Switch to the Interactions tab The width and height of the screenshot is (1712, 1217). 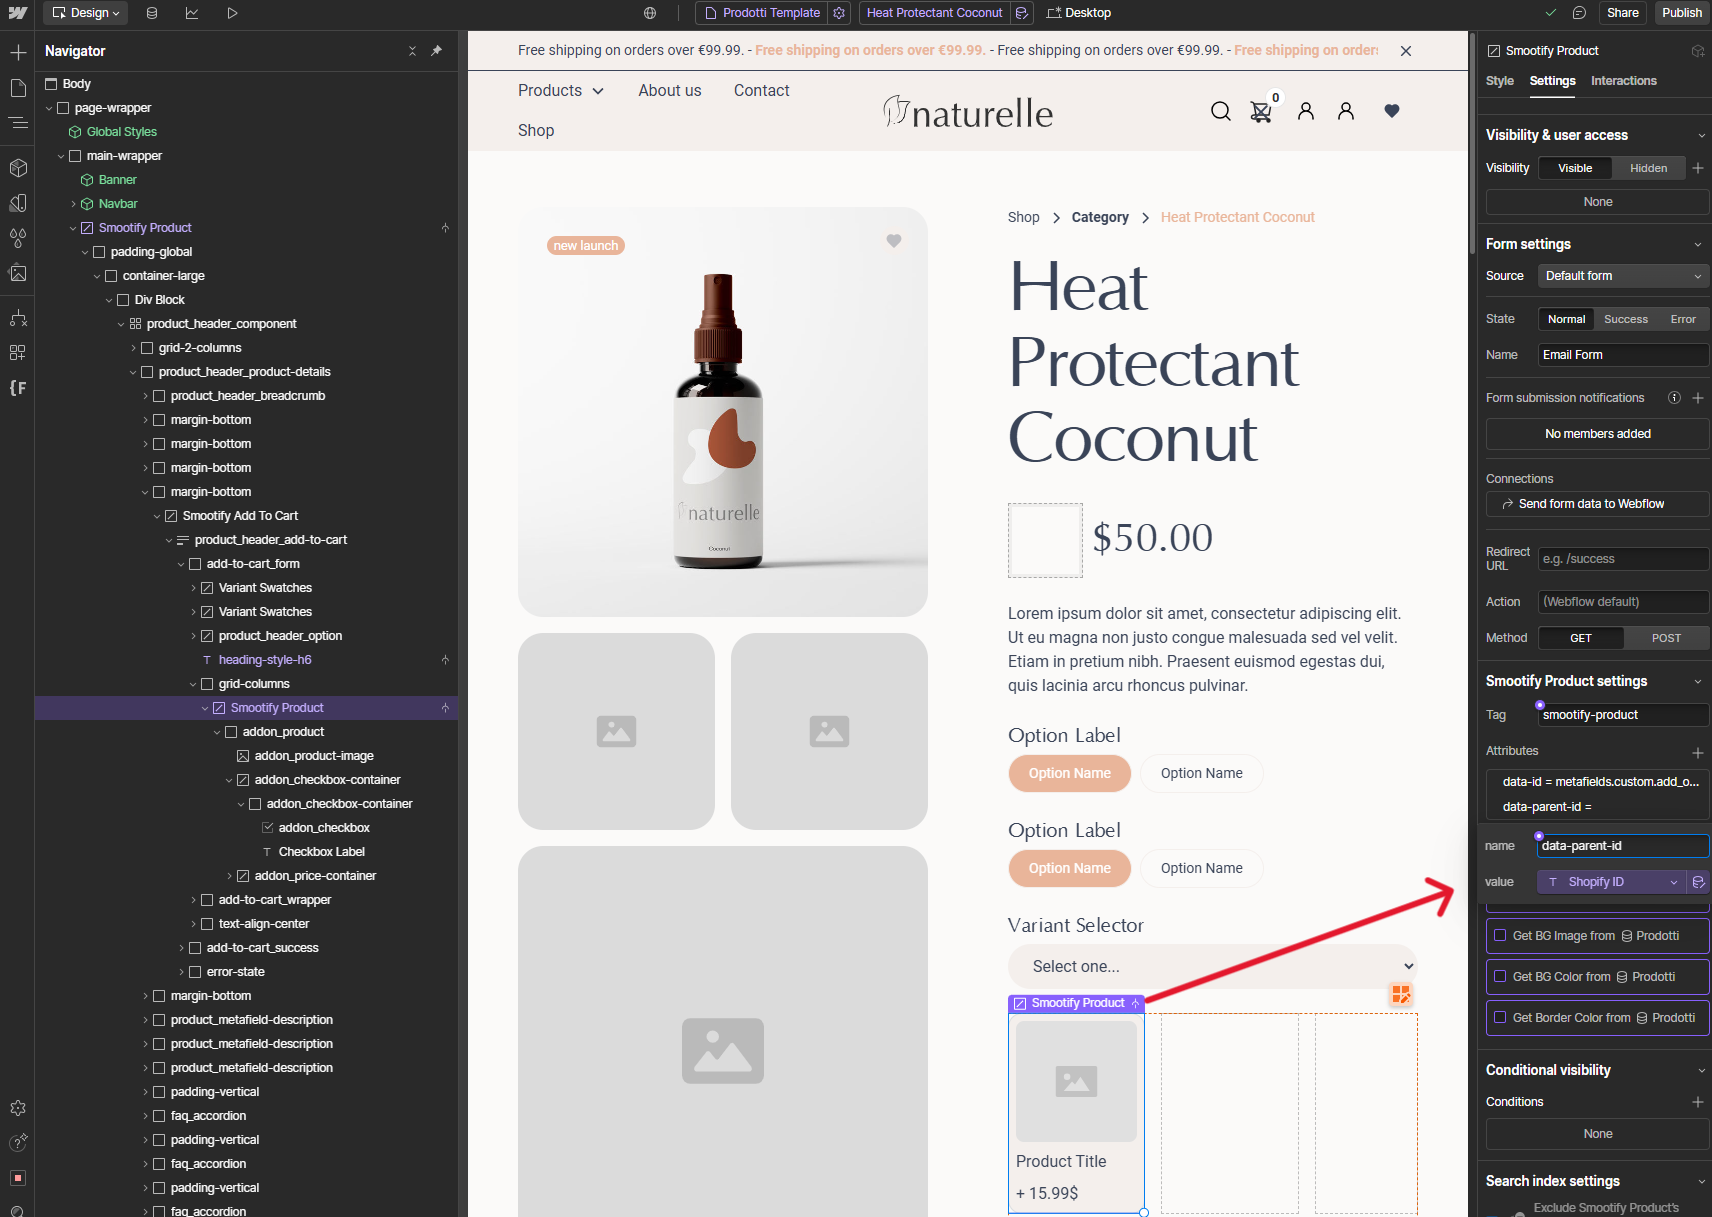pyautogui.click(x=1623, y=81)
